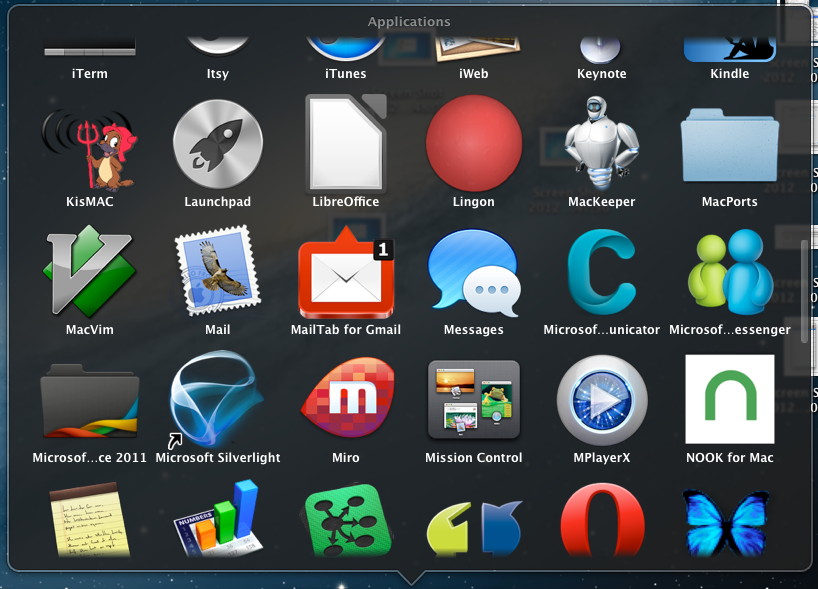Launch the Launchpad rocket icon
This screenshot has width=818, height=589.
pos(218,144)
